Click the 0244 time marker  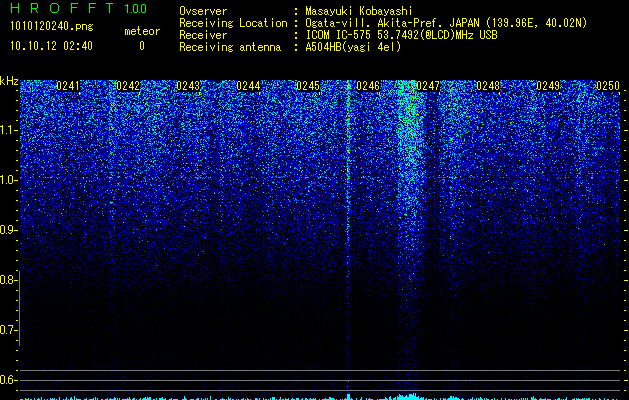[x=248, y=86]
